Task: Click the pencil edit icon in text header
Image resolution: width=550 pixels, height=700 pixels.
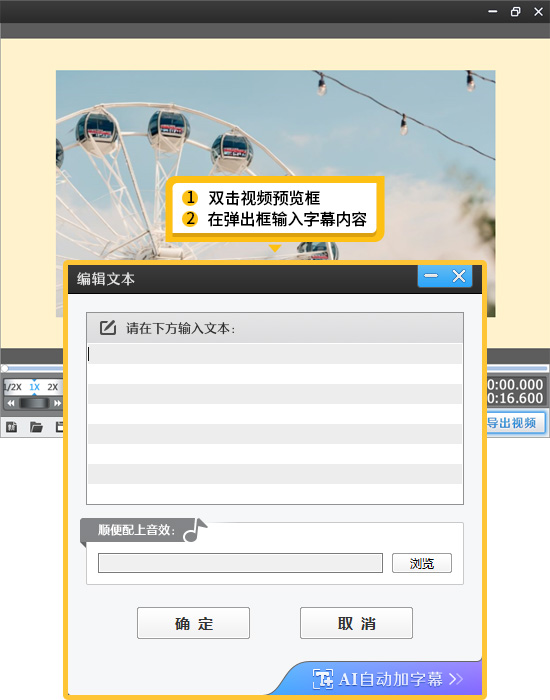Action: pos(108,328)
